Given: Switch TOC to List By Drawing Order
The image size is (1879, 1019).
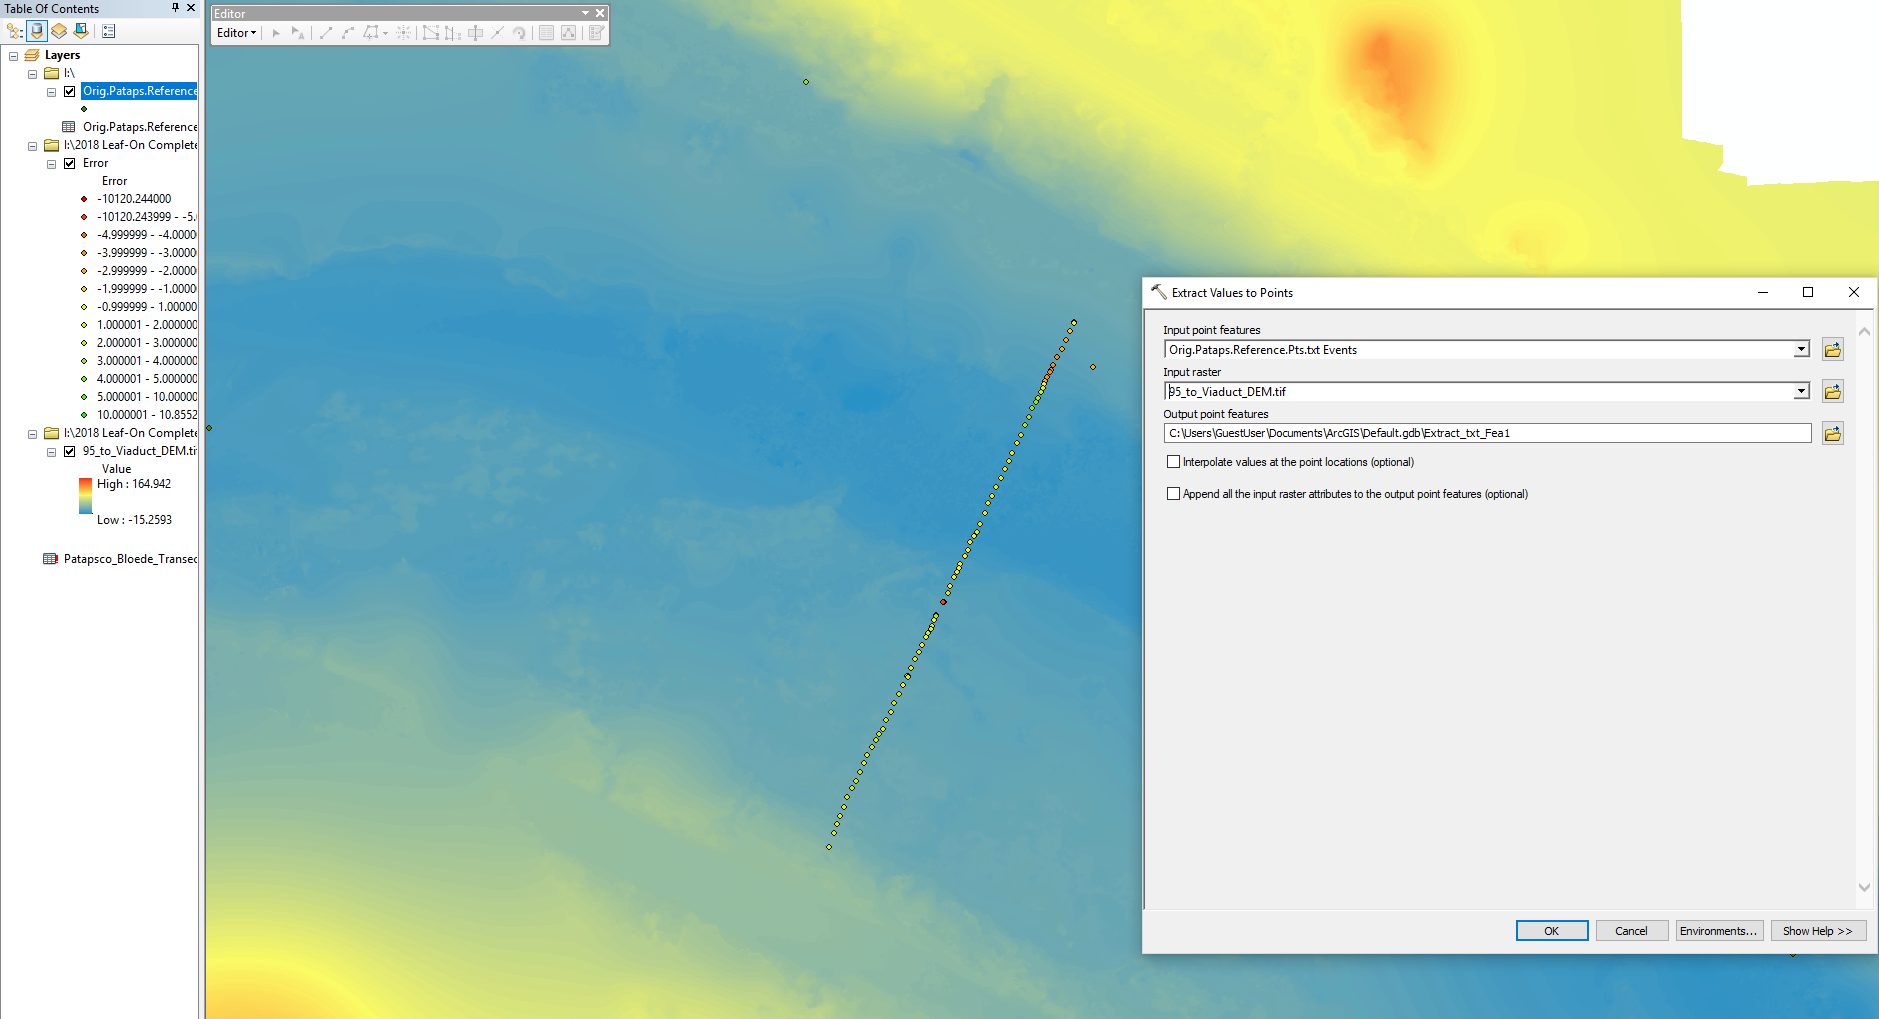Looking at the screenshot, I should click(15, 31).
